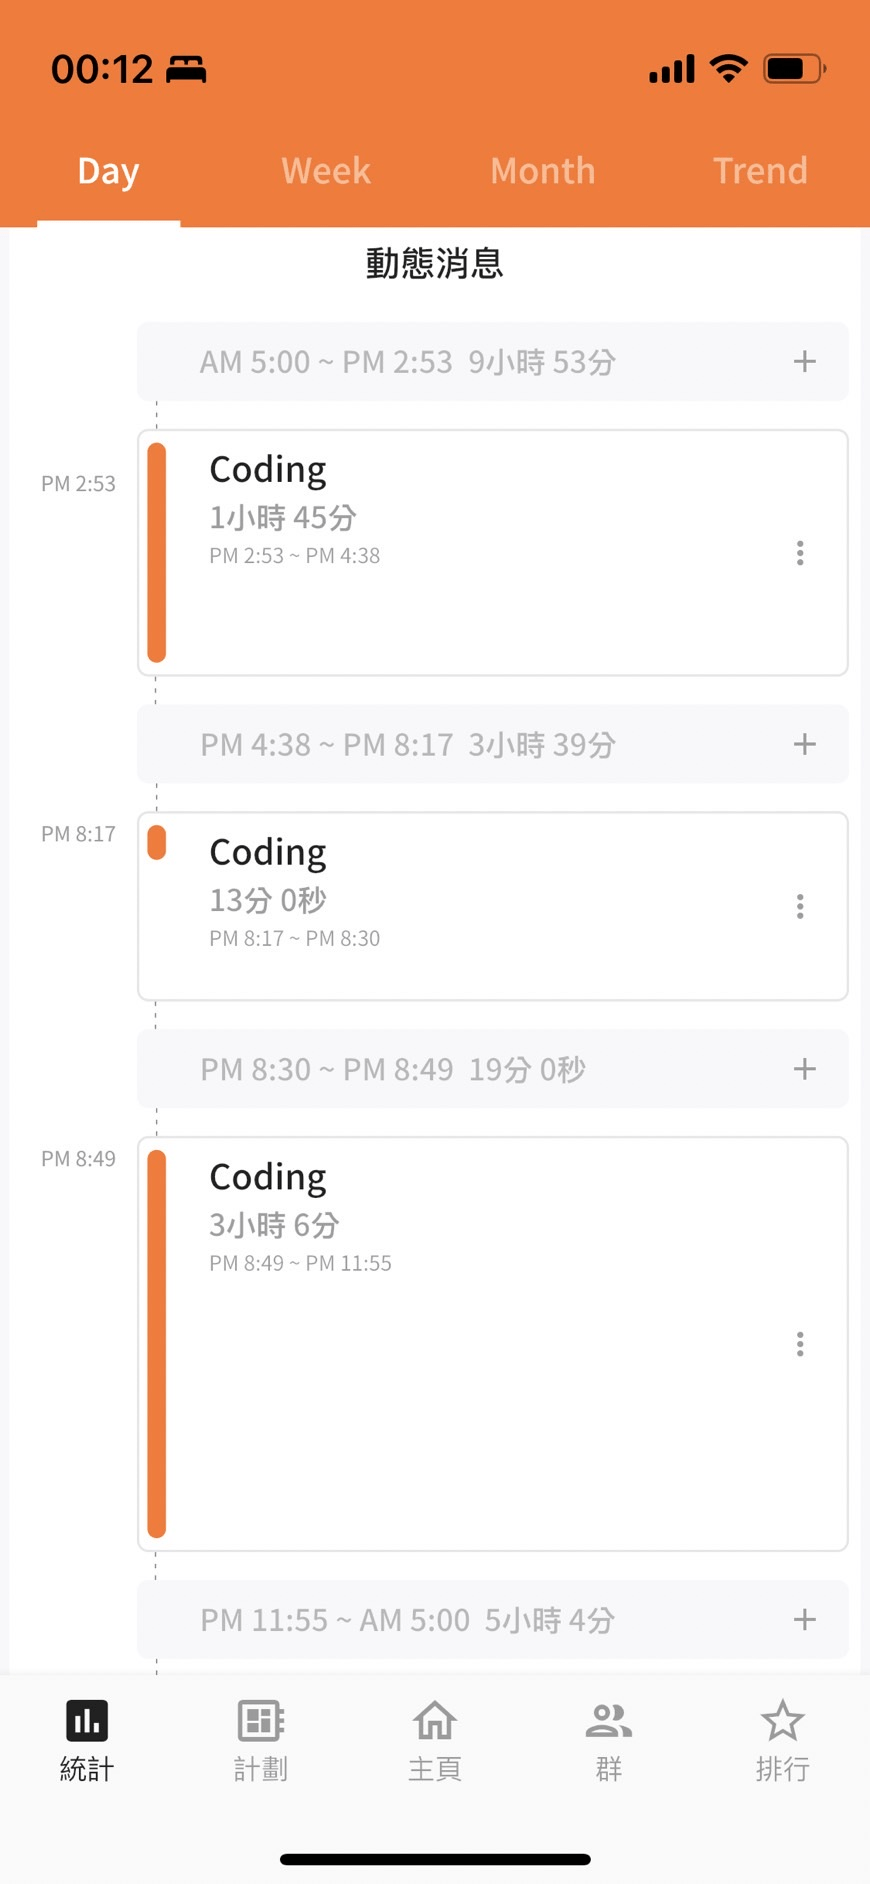Switch to the Week tab

326,171
